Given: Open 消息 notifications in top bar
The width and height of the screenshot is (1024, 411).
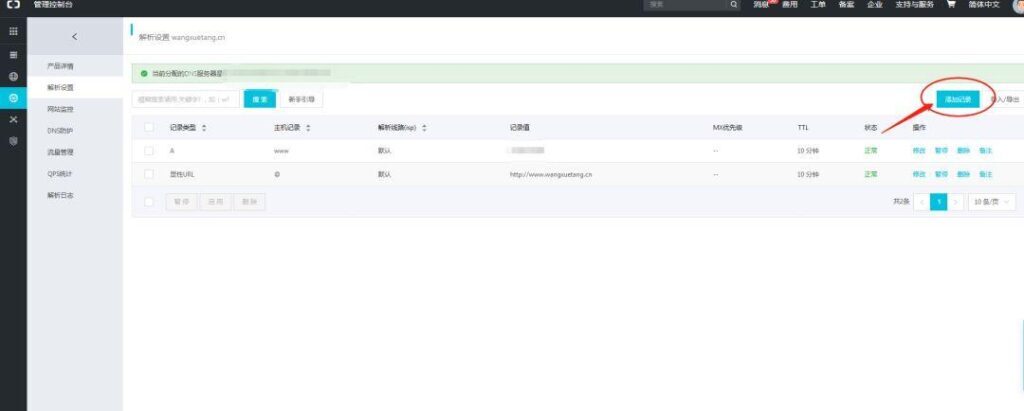Looking at the screenshot, I should coord(761,5).
